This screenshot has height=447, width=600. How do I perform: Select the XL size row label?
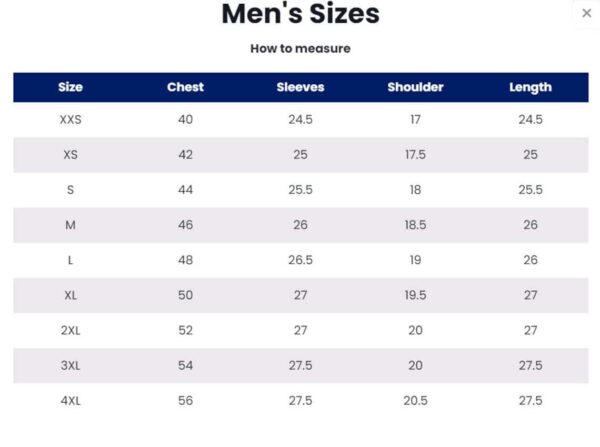coord(70,295)
